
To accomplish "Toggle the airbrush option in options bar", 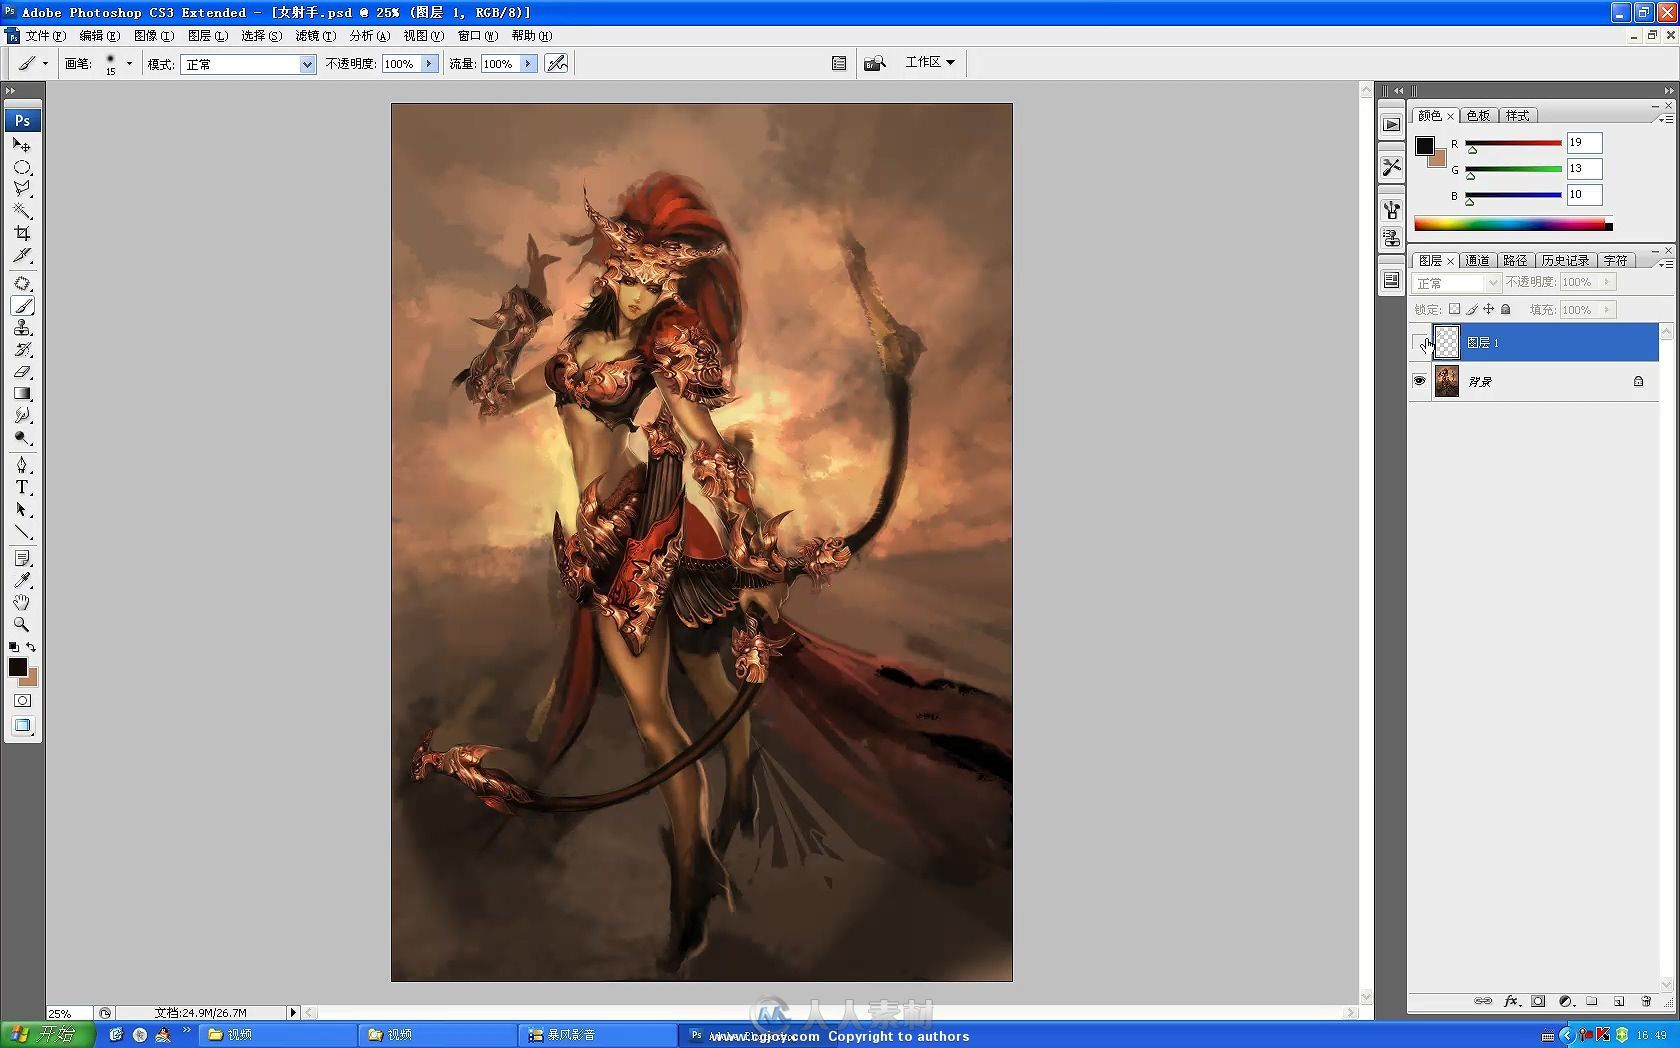I will click(x=557, y=63).
